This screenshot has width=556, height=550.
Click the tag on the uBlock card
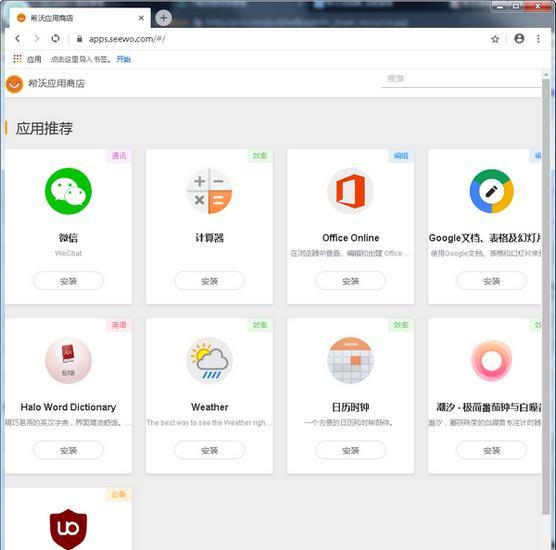(119, 494)
